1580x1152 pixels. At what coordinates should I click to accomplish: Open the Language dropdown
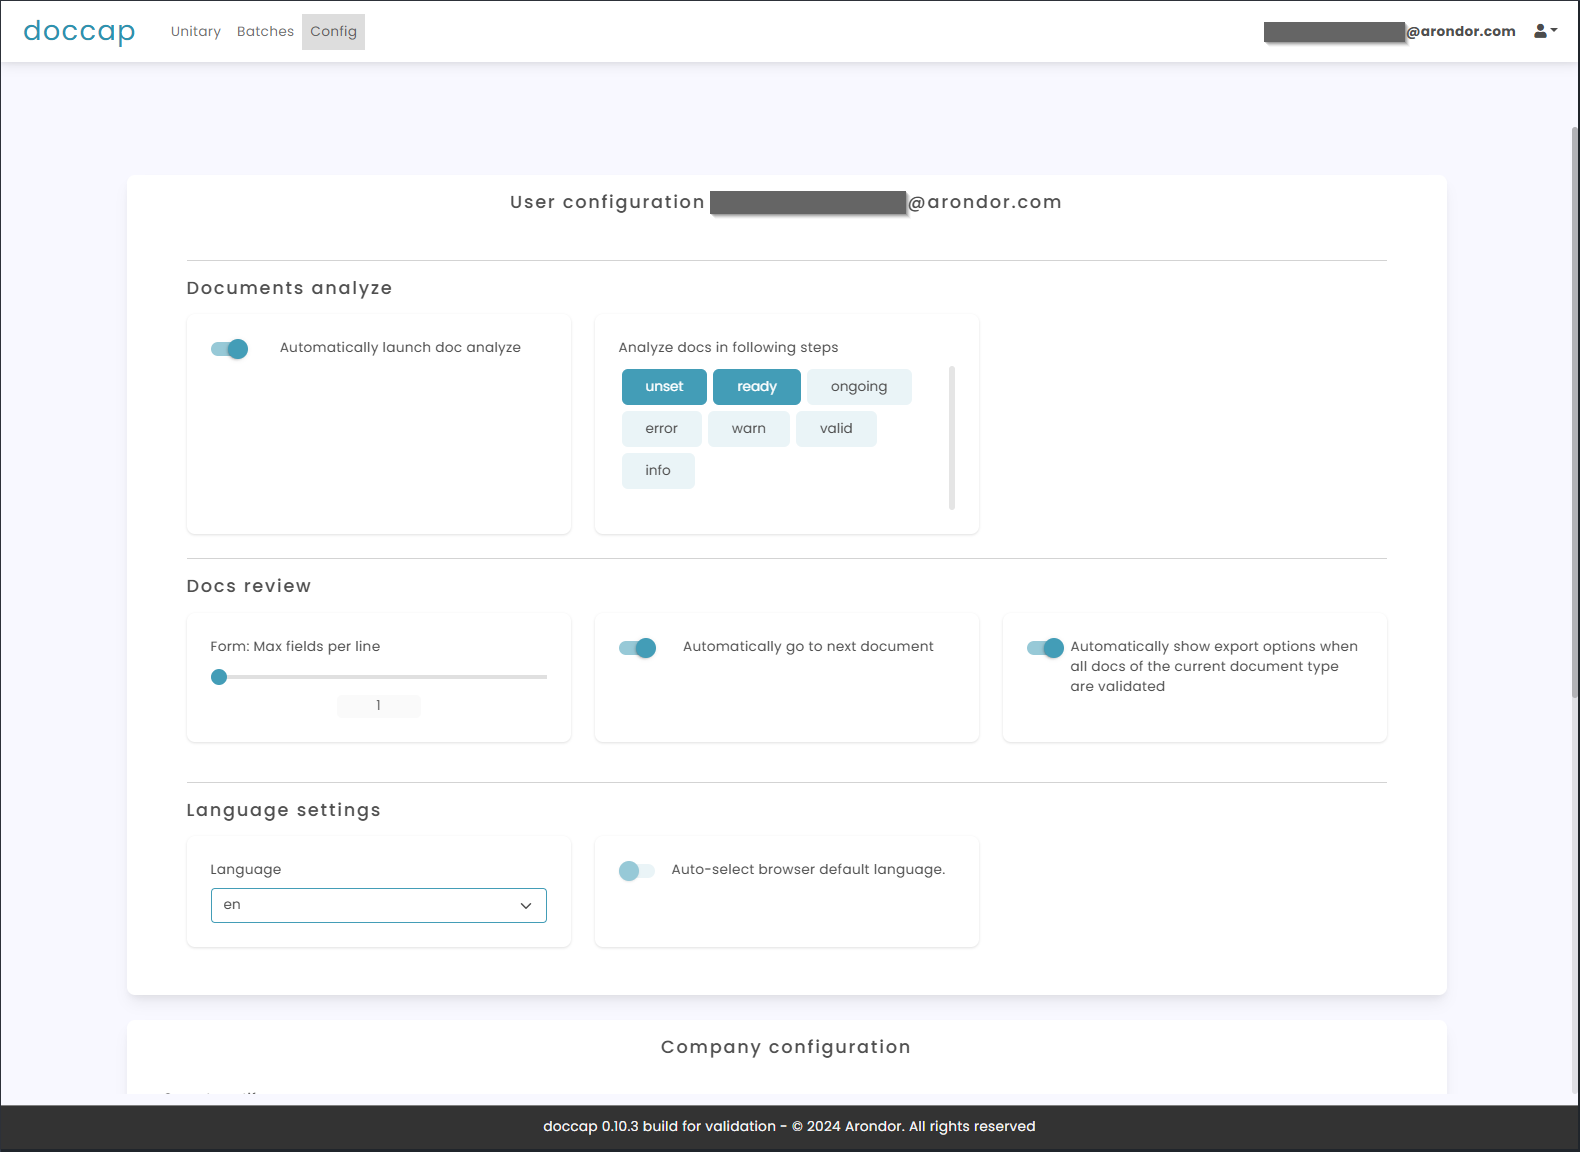pyautogui.click(x=378, y=905)
